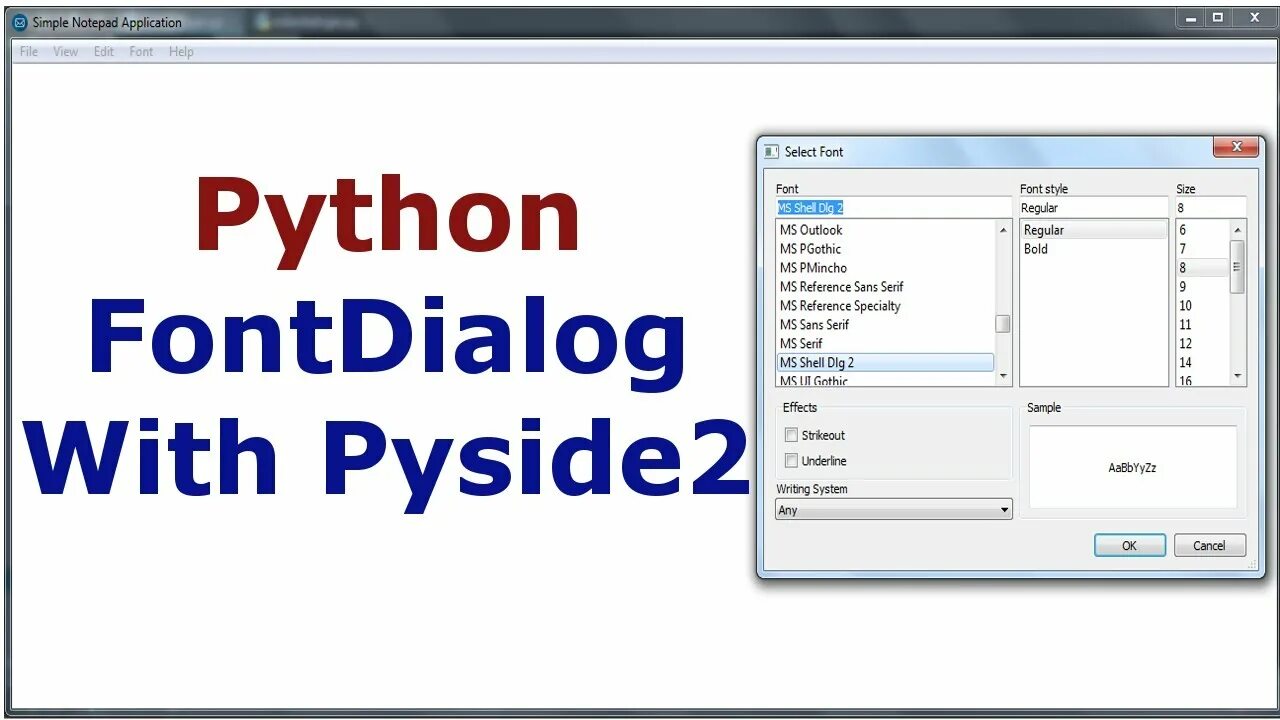Minimize the Simple Notepad Application window
The height and width of the screenshot is (720, 1280).
click(x=1190, y=18)
